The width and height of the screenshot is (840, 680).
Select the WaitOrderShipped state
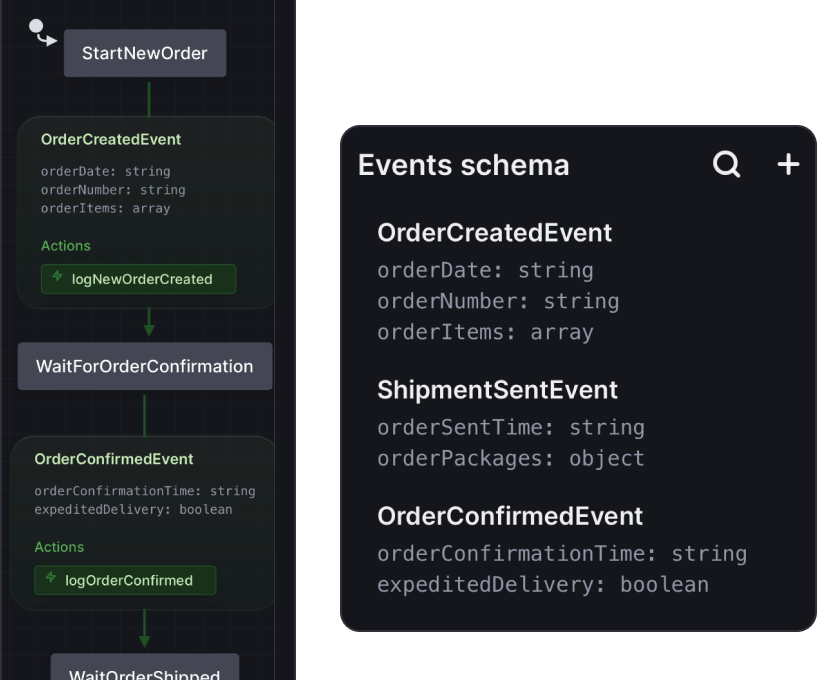(x=144, y=672)
